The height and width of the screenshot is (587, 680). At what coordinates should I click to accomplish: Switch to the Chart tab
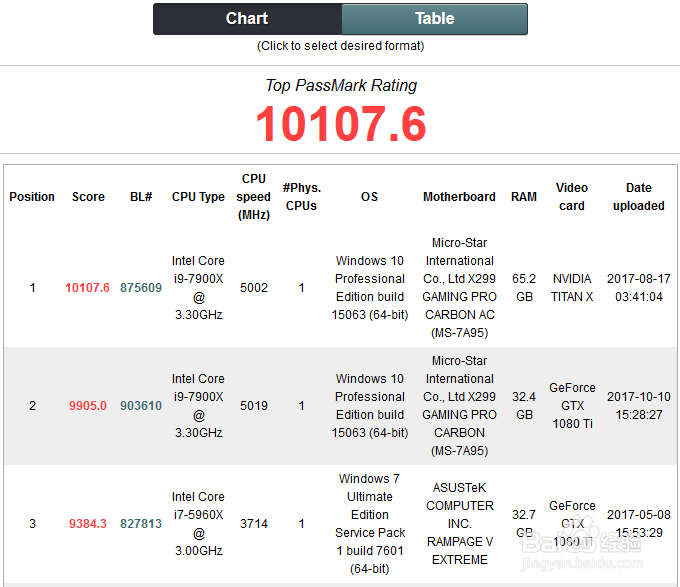coord(247,19)
